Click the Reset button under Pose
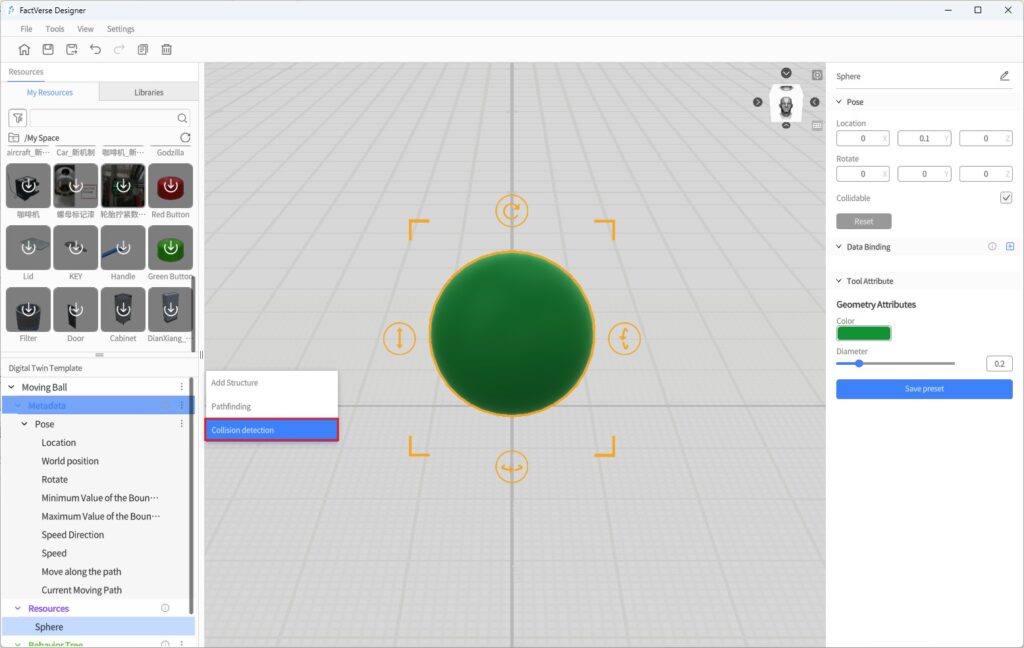This screenshot has height=648, width=1024. click(x=863, y=221)
